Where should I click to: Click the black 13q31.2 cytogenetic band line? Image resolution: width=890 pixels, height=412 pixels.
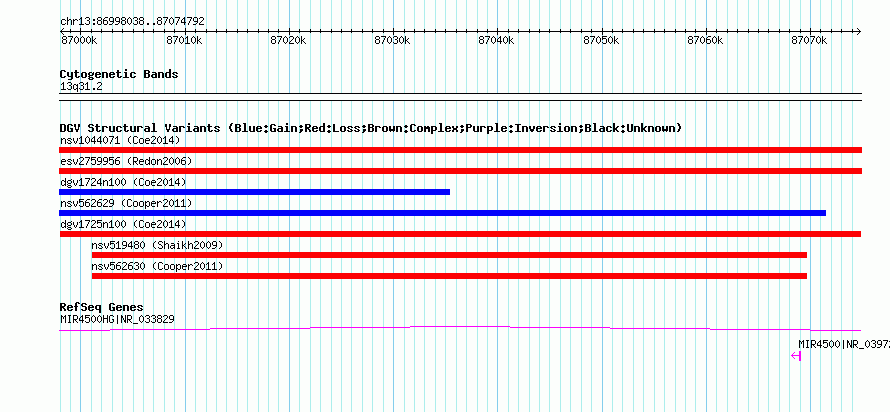click(x=460, y=97)
